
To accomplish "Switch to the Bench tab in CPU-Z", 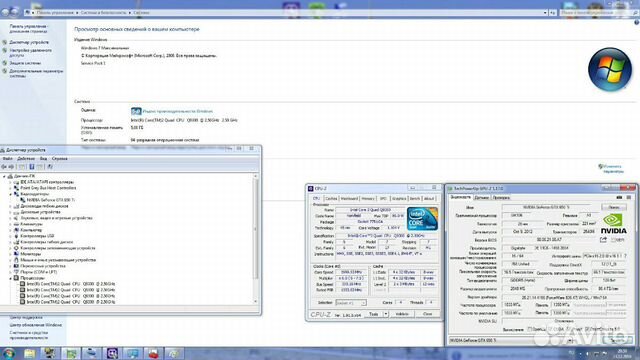I will coord(415,198).
